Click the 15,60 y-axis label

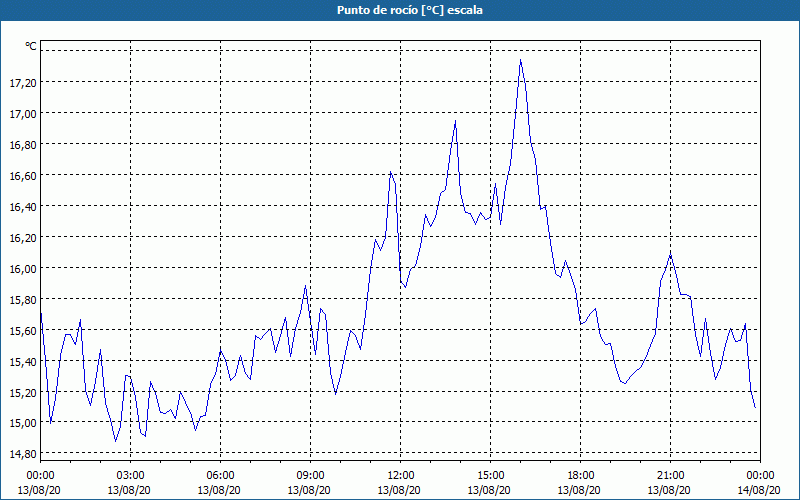point(23,331)
